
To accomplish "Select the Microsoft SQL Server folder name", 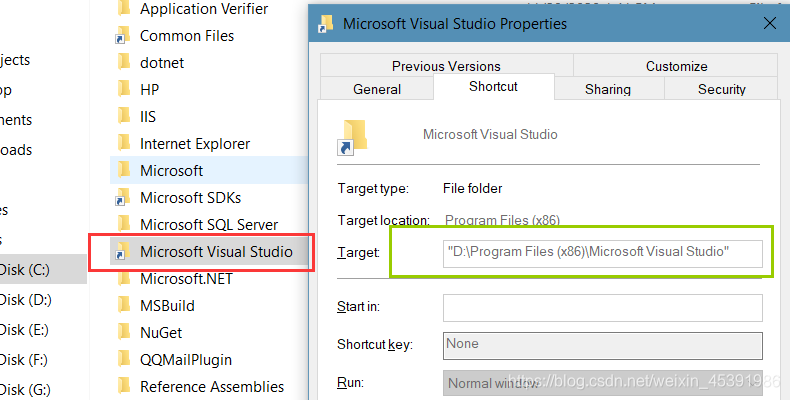I will click(x=209, y=224).
